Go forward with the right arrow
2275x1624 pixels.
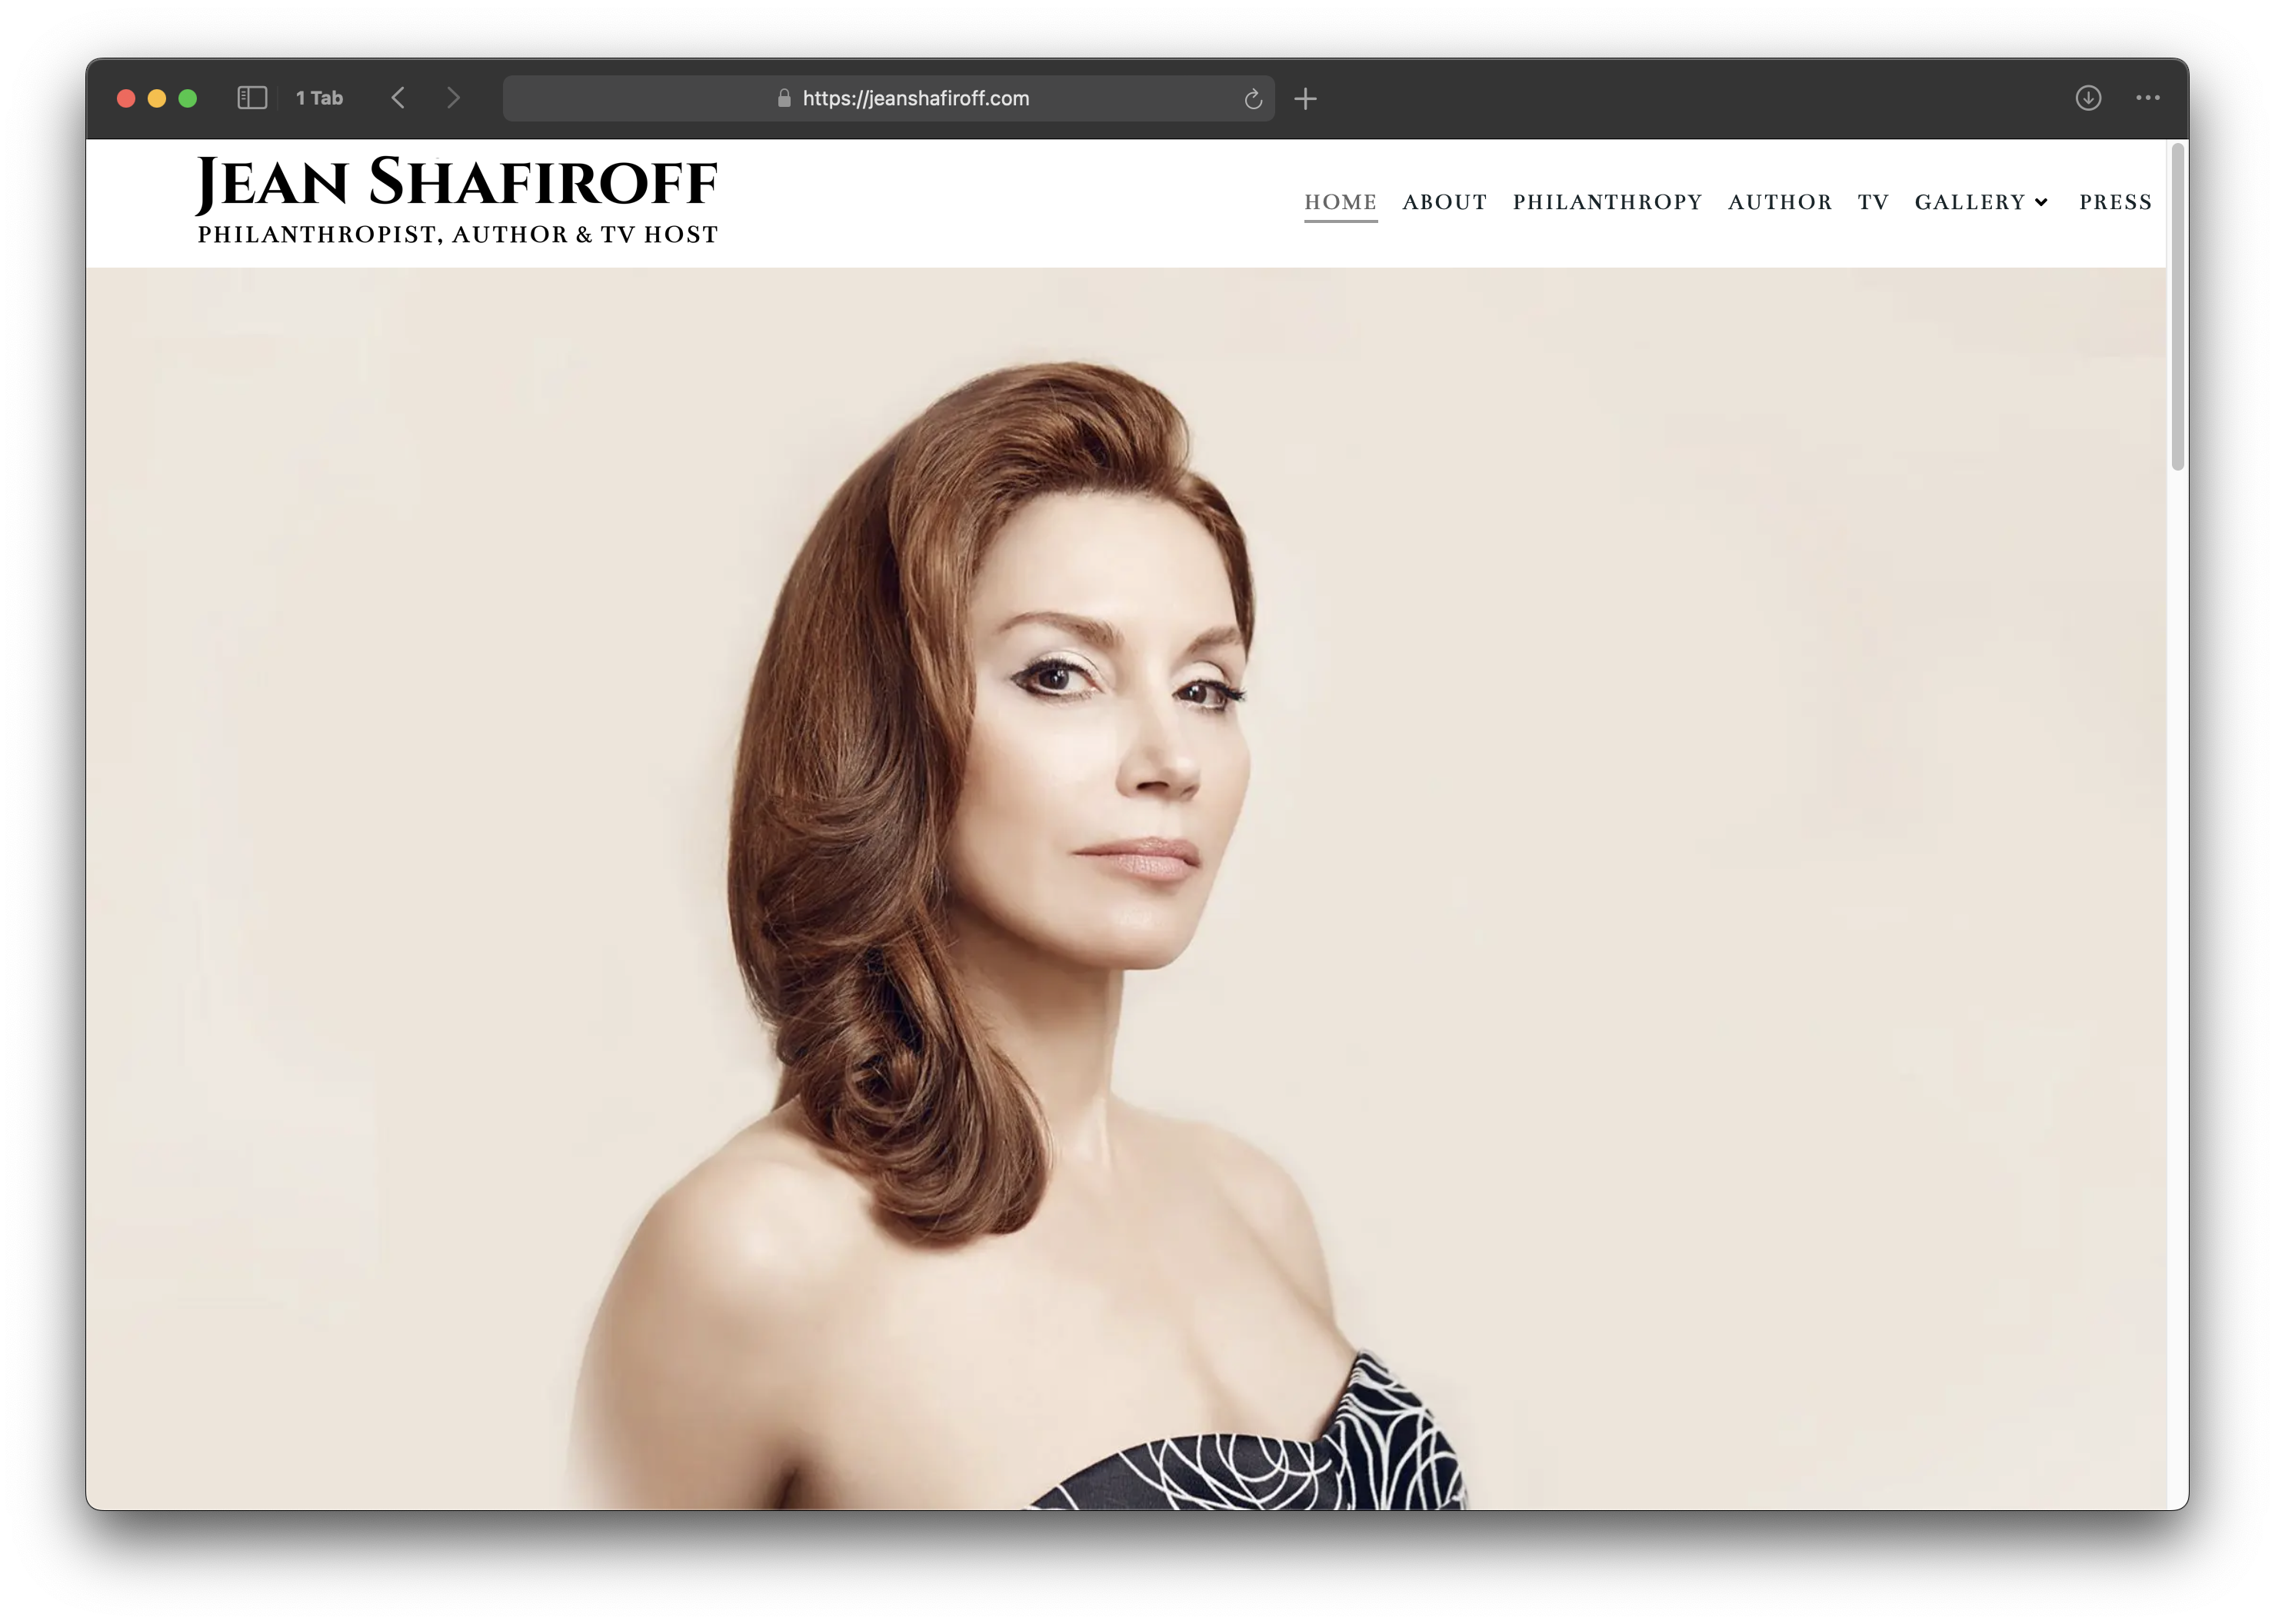(453, 98)
